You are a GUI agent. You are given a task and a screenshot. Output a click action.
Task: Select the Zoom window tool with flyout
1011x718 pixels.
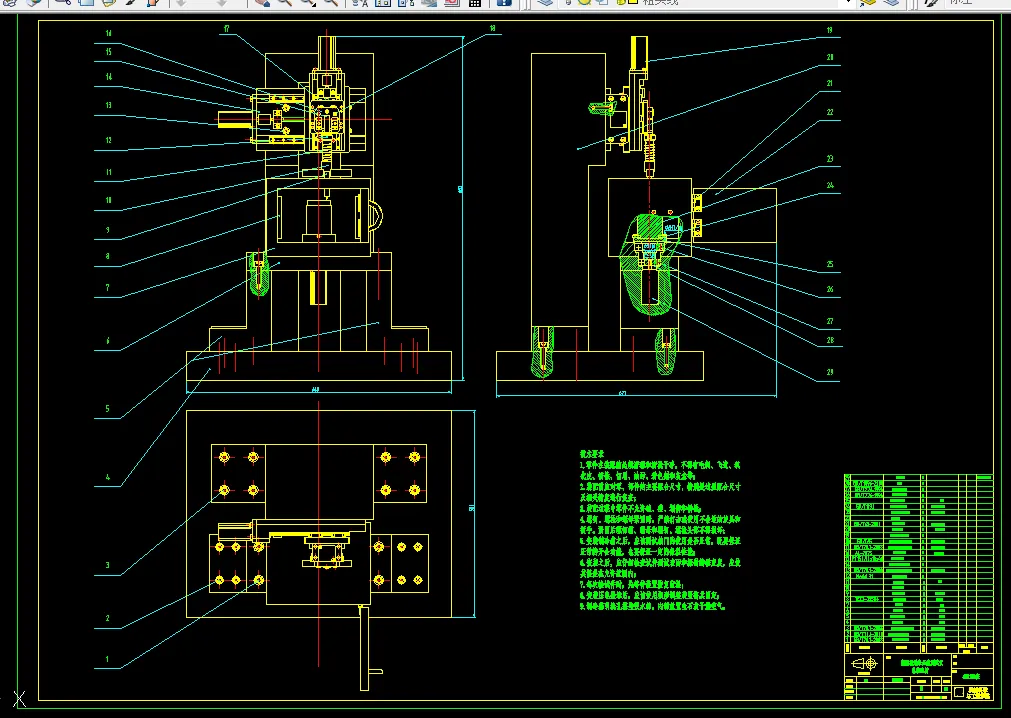[x=308, y=3]
